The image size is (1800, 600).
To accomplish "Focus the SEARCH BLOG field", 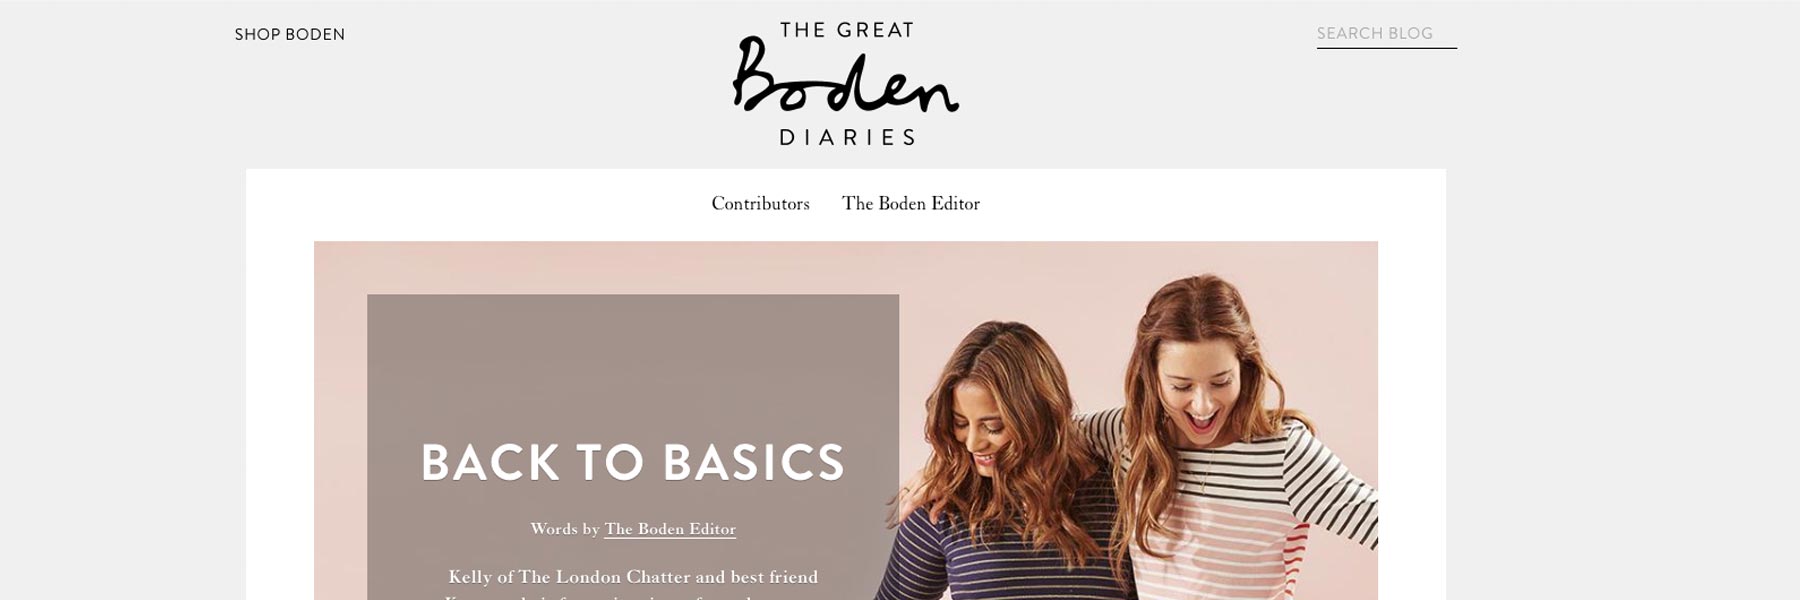I will pyautogui.click(x=1386, y=33).
